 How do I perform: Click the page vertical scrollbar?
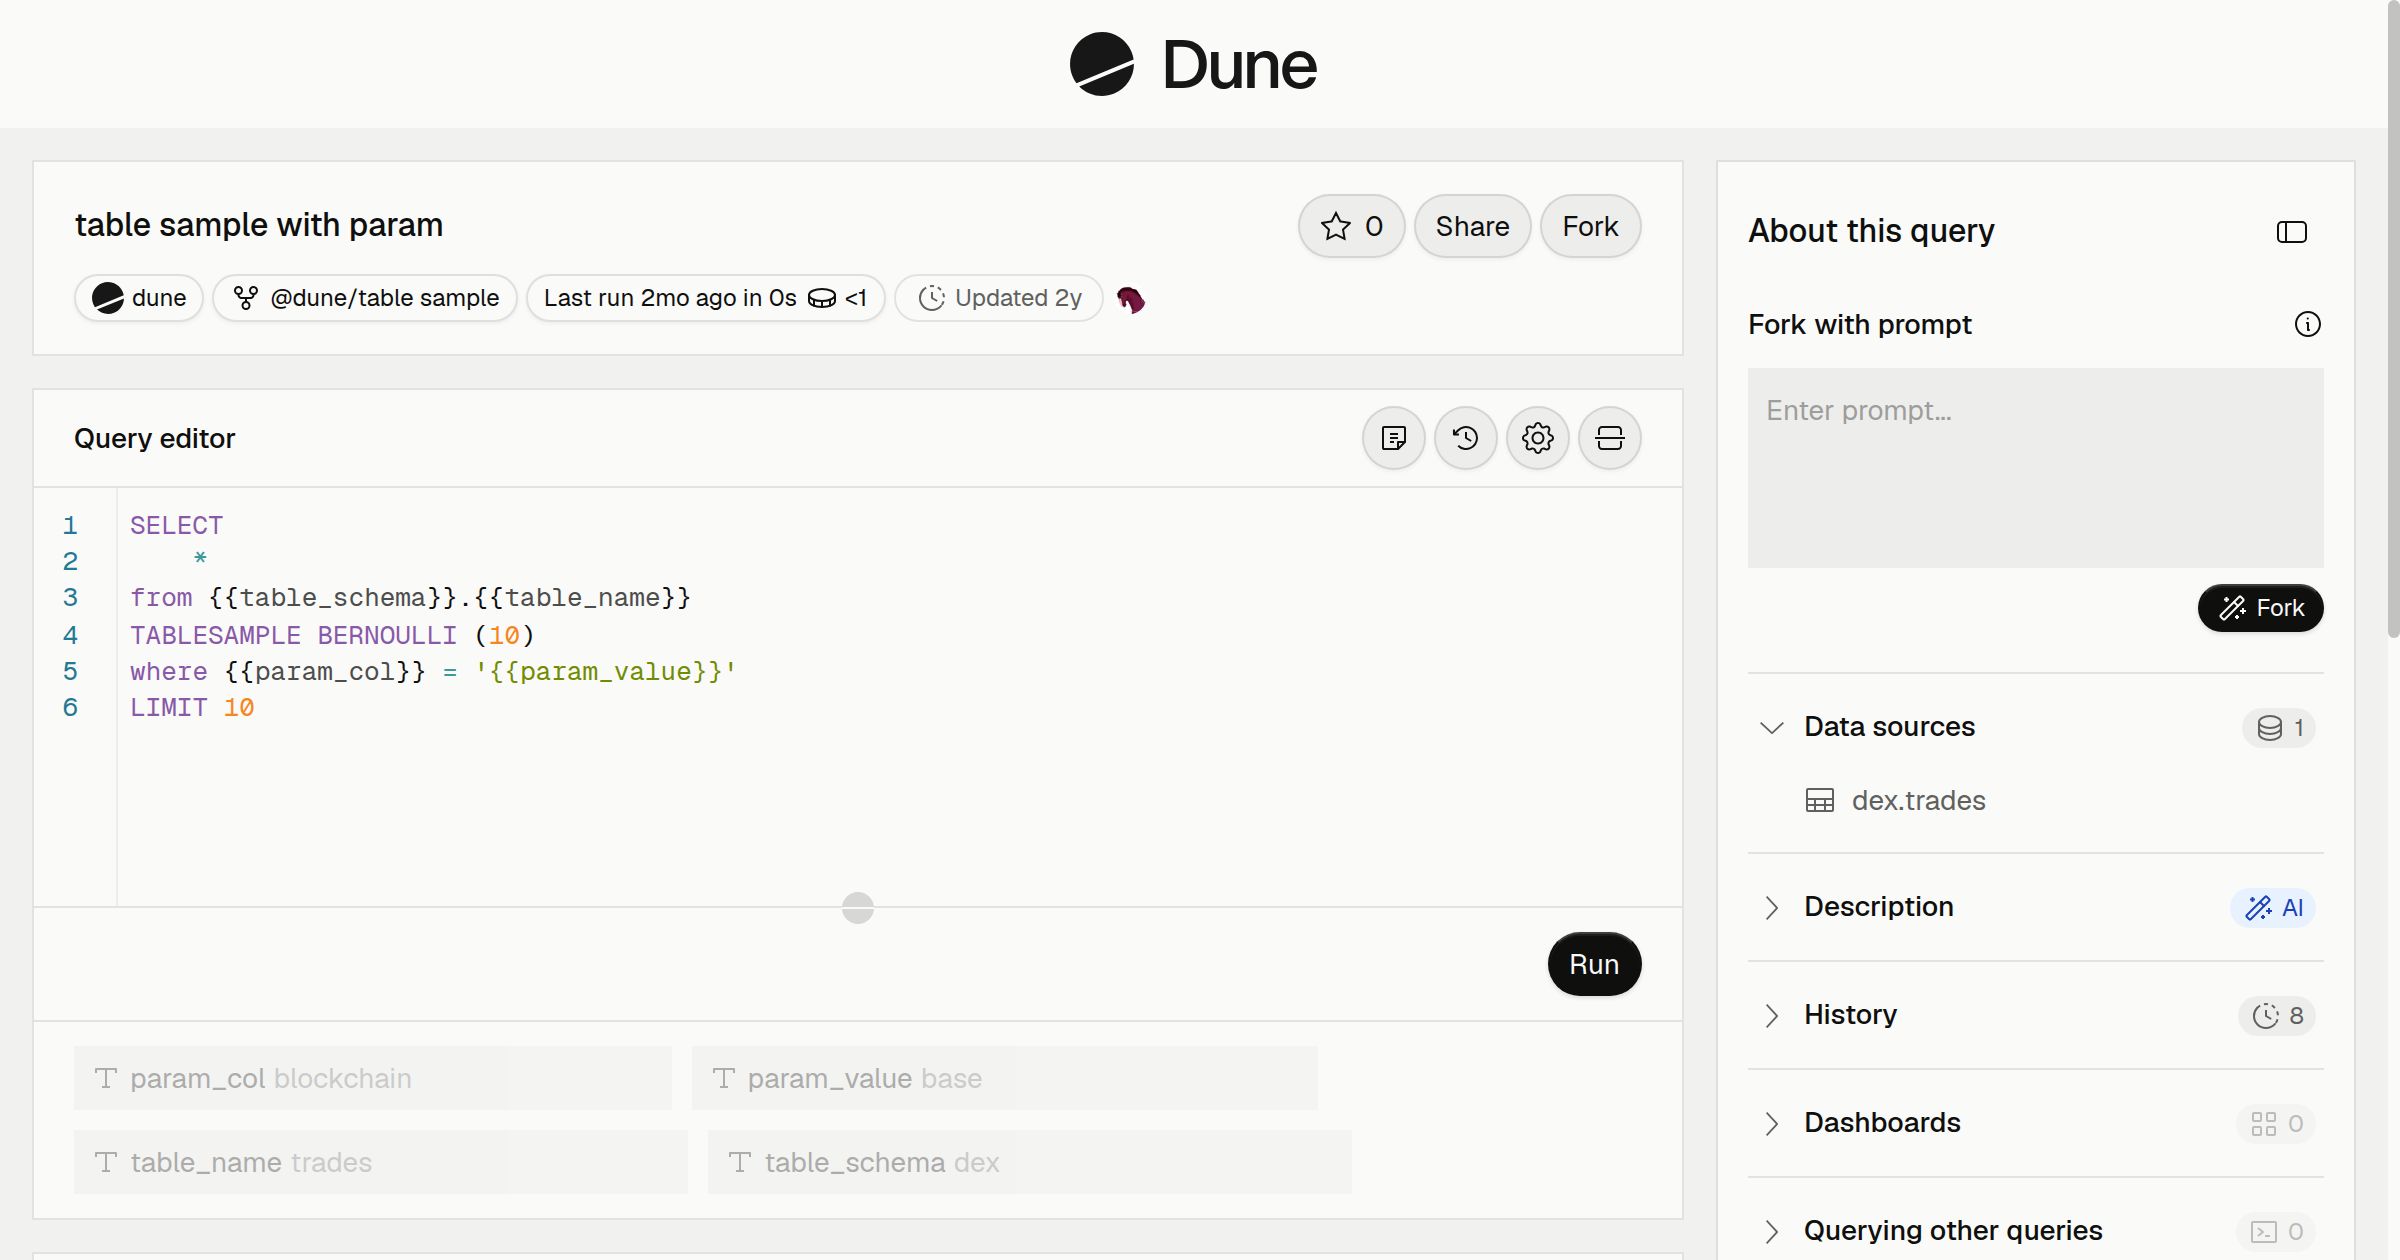click(2393, 320)
